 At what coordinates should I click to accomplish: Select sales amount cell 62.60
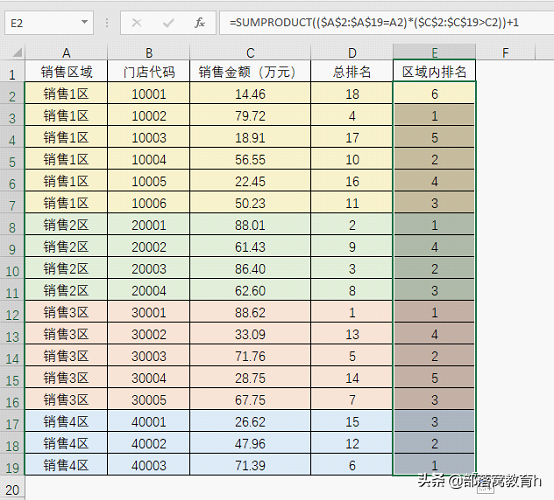pyautogui.click(x=250, y=290)
